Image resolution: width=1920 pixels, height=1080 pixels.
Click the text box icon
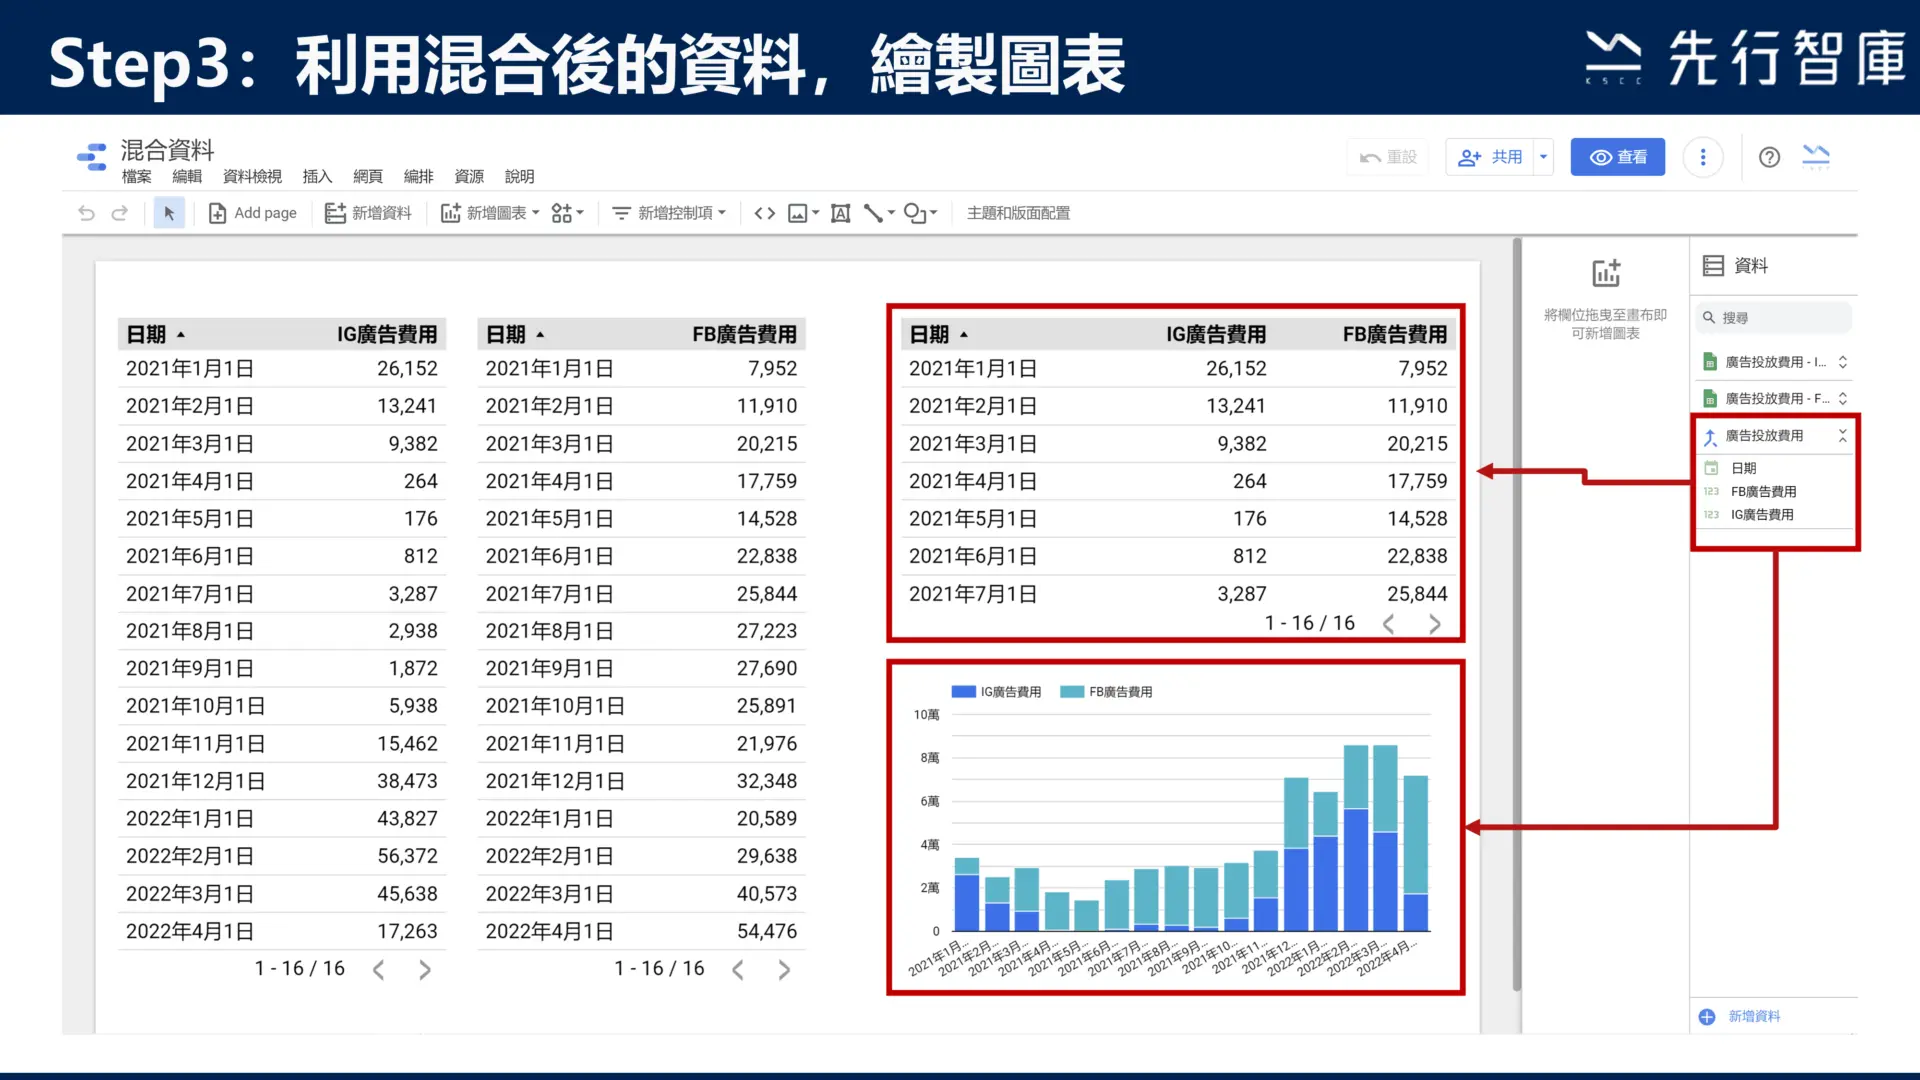point(841,213)
